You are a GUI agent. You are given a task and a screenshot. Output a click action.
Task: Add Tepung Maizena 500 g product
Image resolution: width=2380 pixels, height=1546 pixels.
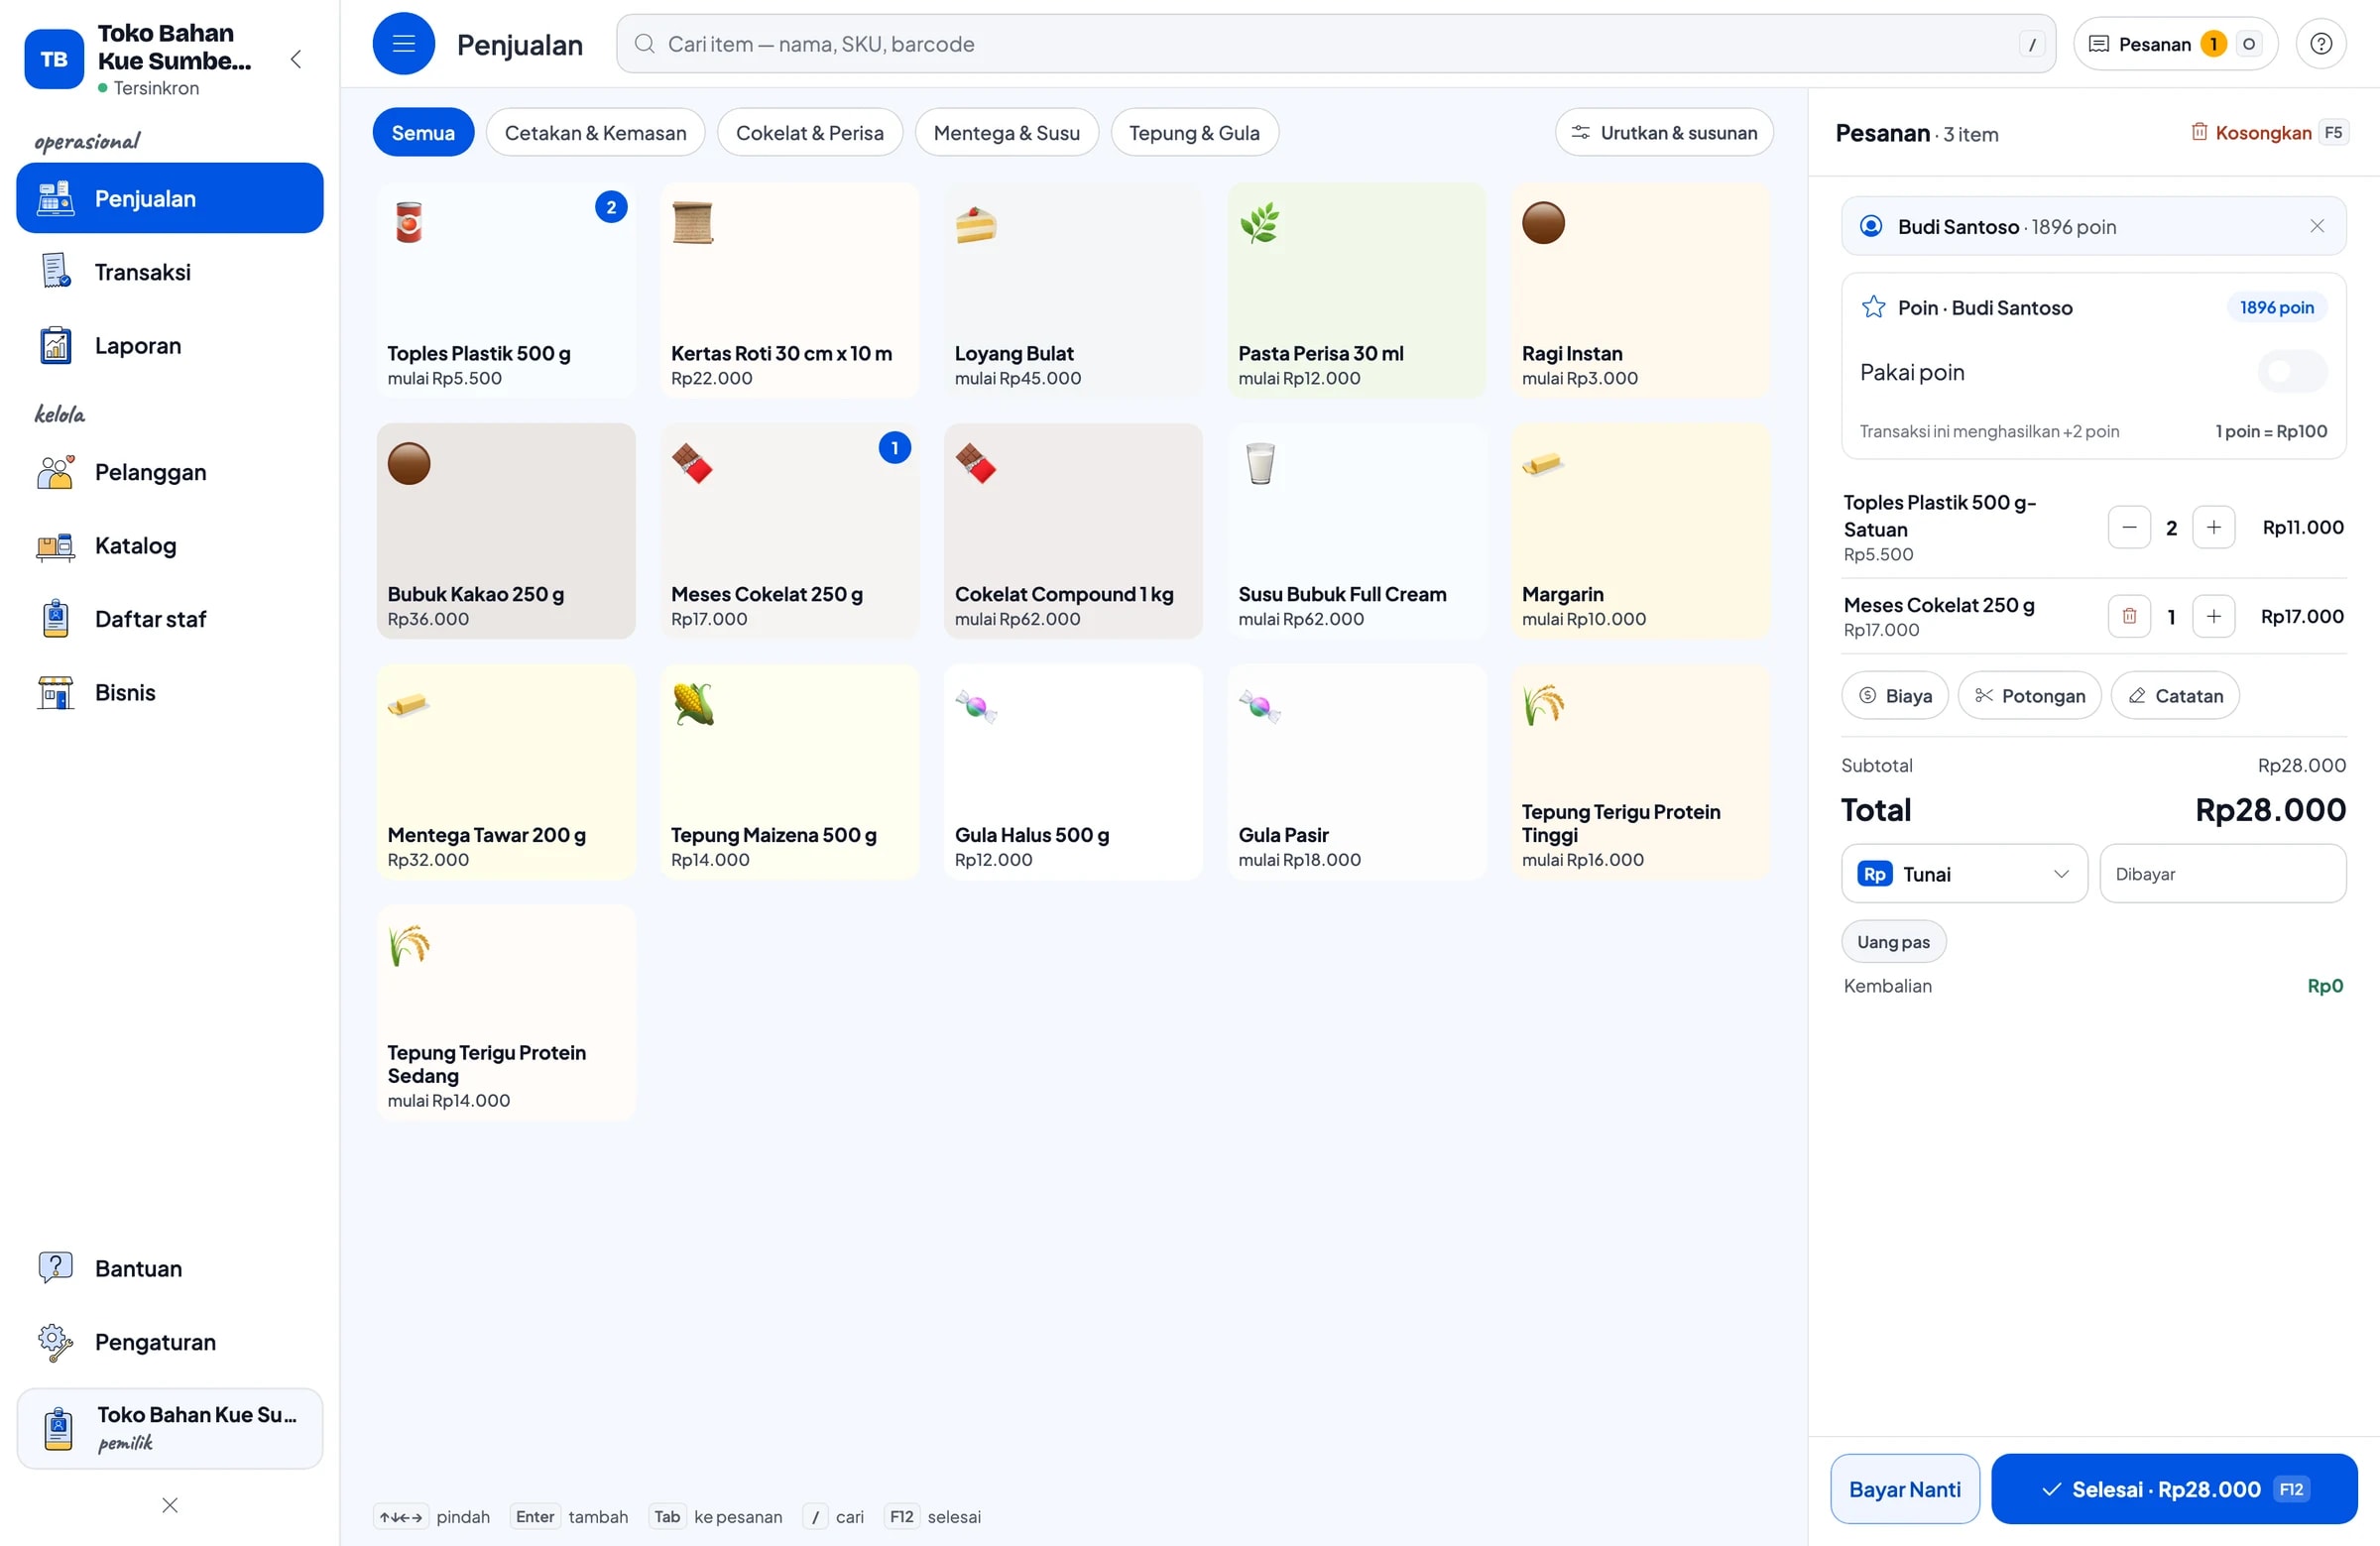[789, 772]
